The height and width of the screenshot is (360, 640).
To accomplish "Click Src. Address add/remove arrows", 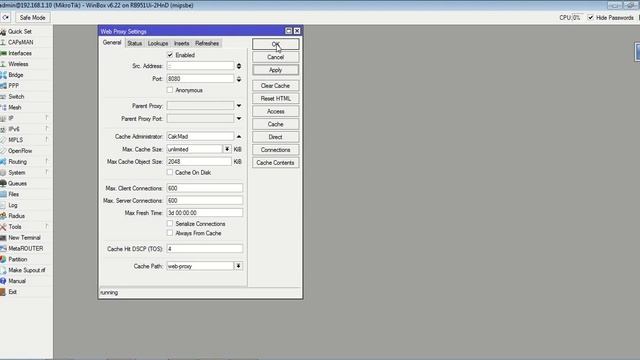I will point(239,66).
